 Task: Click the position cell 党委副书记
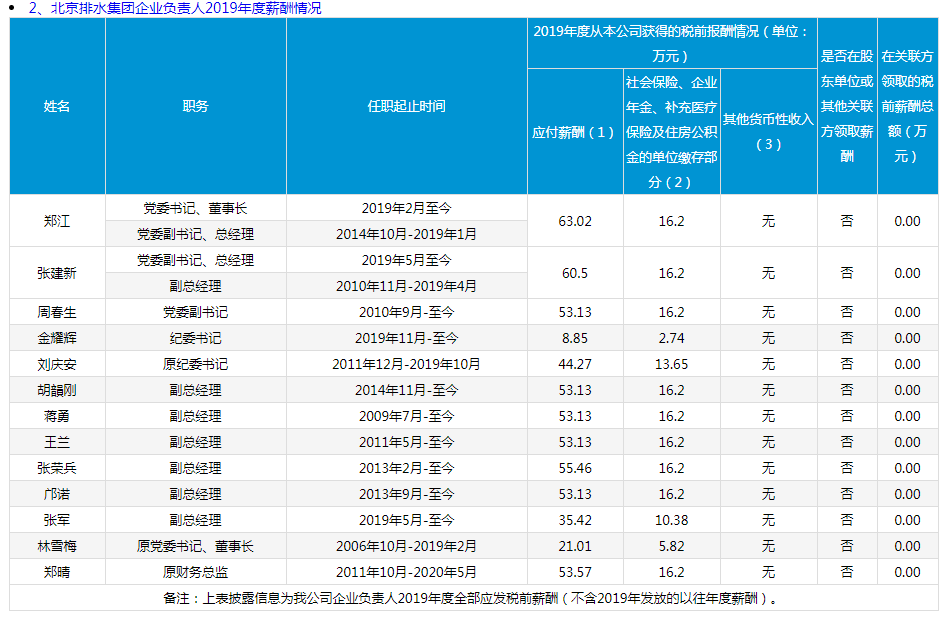195,313
